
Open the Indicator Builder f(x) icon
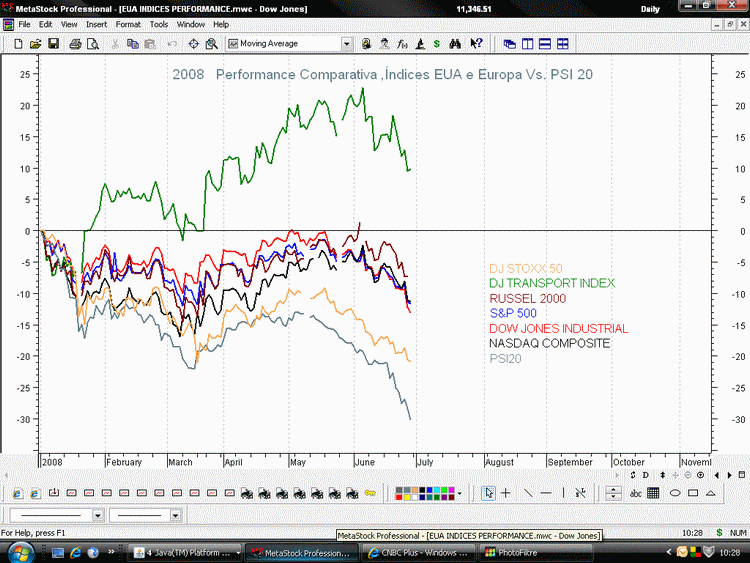402,44
